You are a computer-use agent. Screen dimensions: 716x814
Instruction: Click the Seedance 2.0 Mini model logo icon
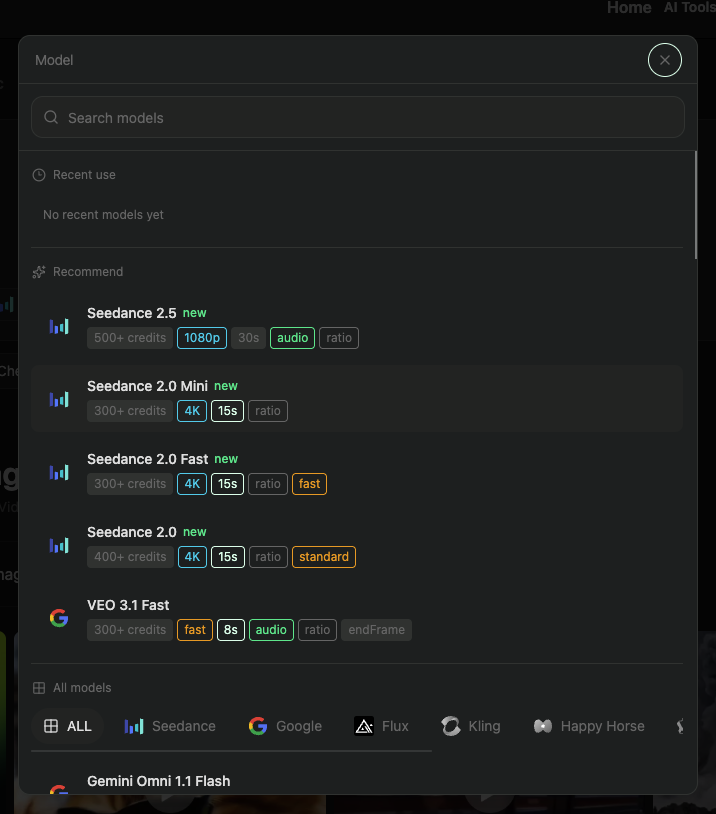59,399
